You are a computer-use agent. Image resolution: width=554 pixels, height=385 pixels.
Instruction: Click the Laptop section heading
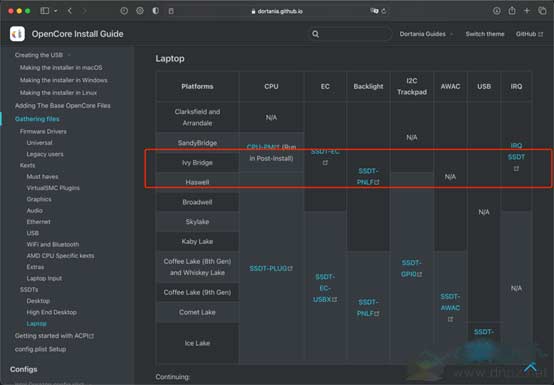coord(170,59)
